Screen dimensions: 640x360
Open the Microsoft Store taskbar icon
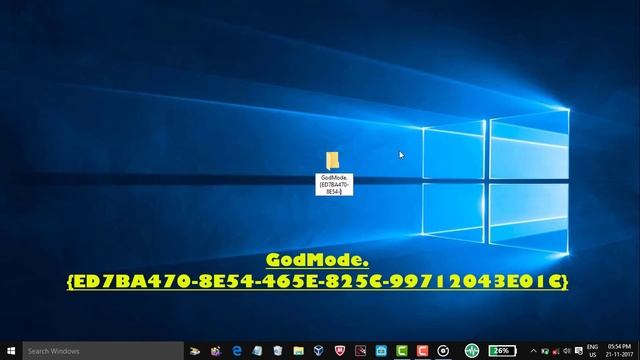click(381, 351)
